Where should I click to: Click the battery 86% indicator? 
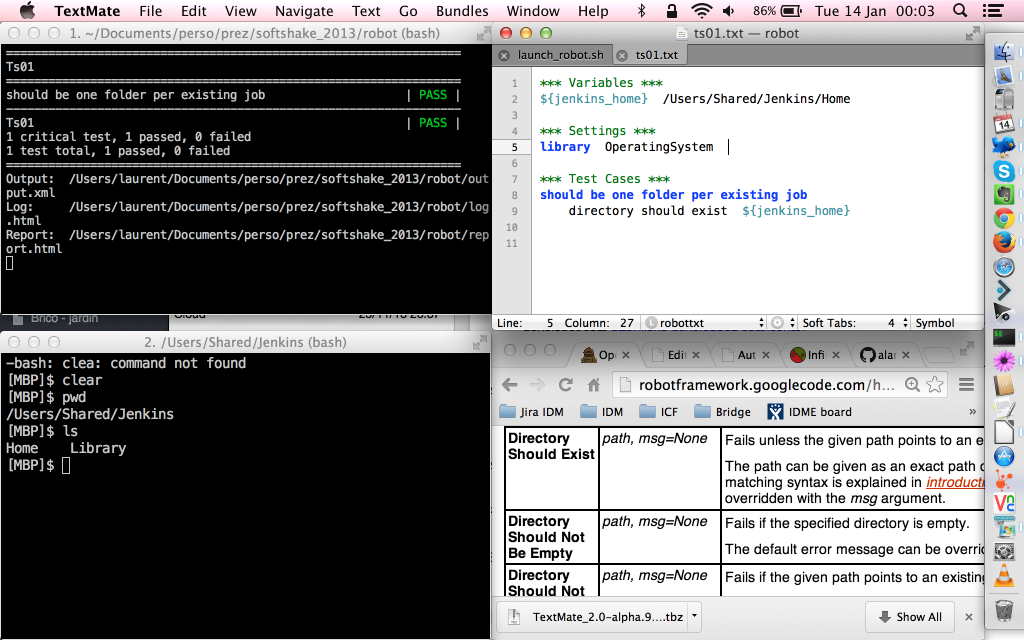[777, 10]
